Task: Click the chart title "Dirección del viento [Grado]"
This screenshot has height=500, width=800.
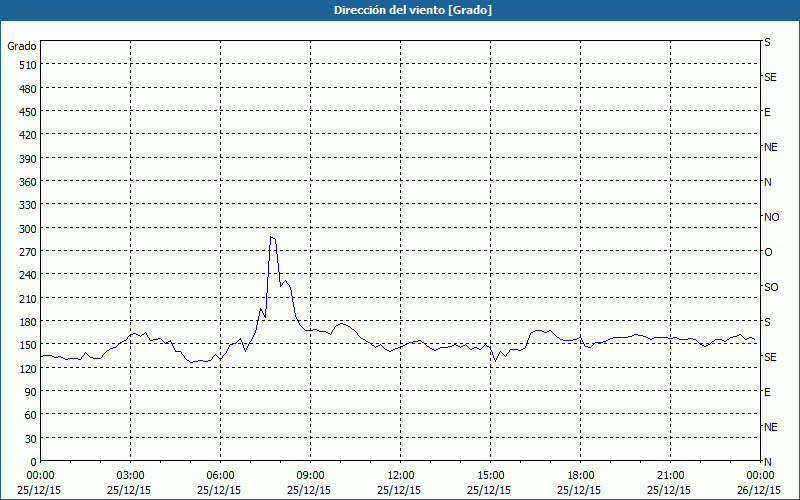Action: 413,10
